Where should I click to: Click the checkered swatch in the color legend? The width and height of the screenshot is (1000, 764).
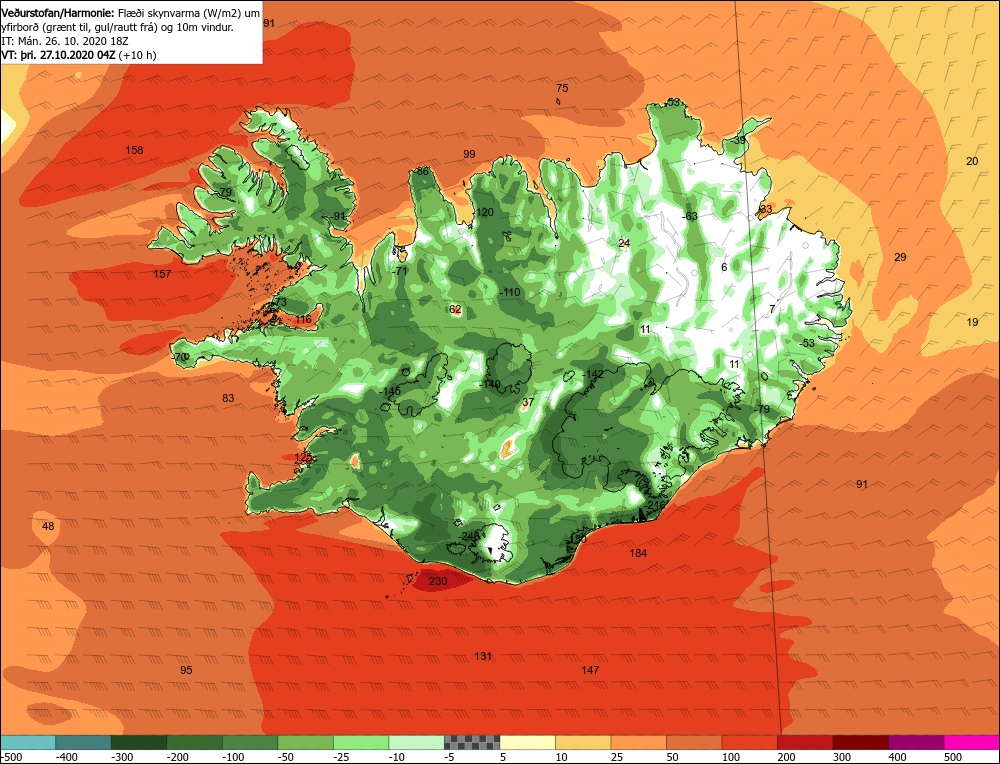(472, 742)
